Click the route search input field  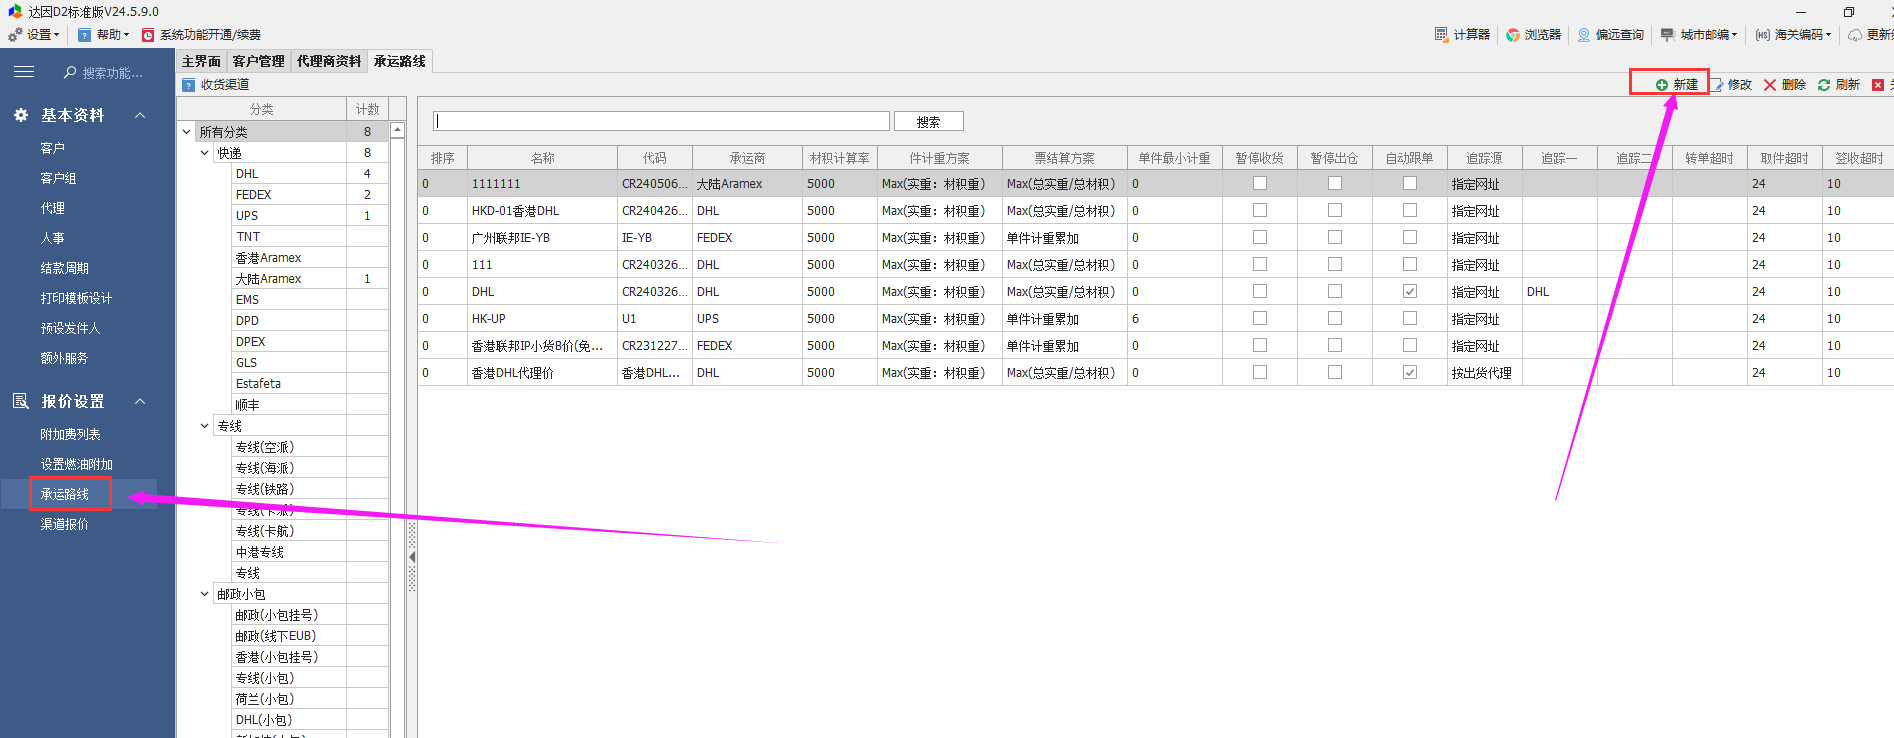click(x=660, y=121)
